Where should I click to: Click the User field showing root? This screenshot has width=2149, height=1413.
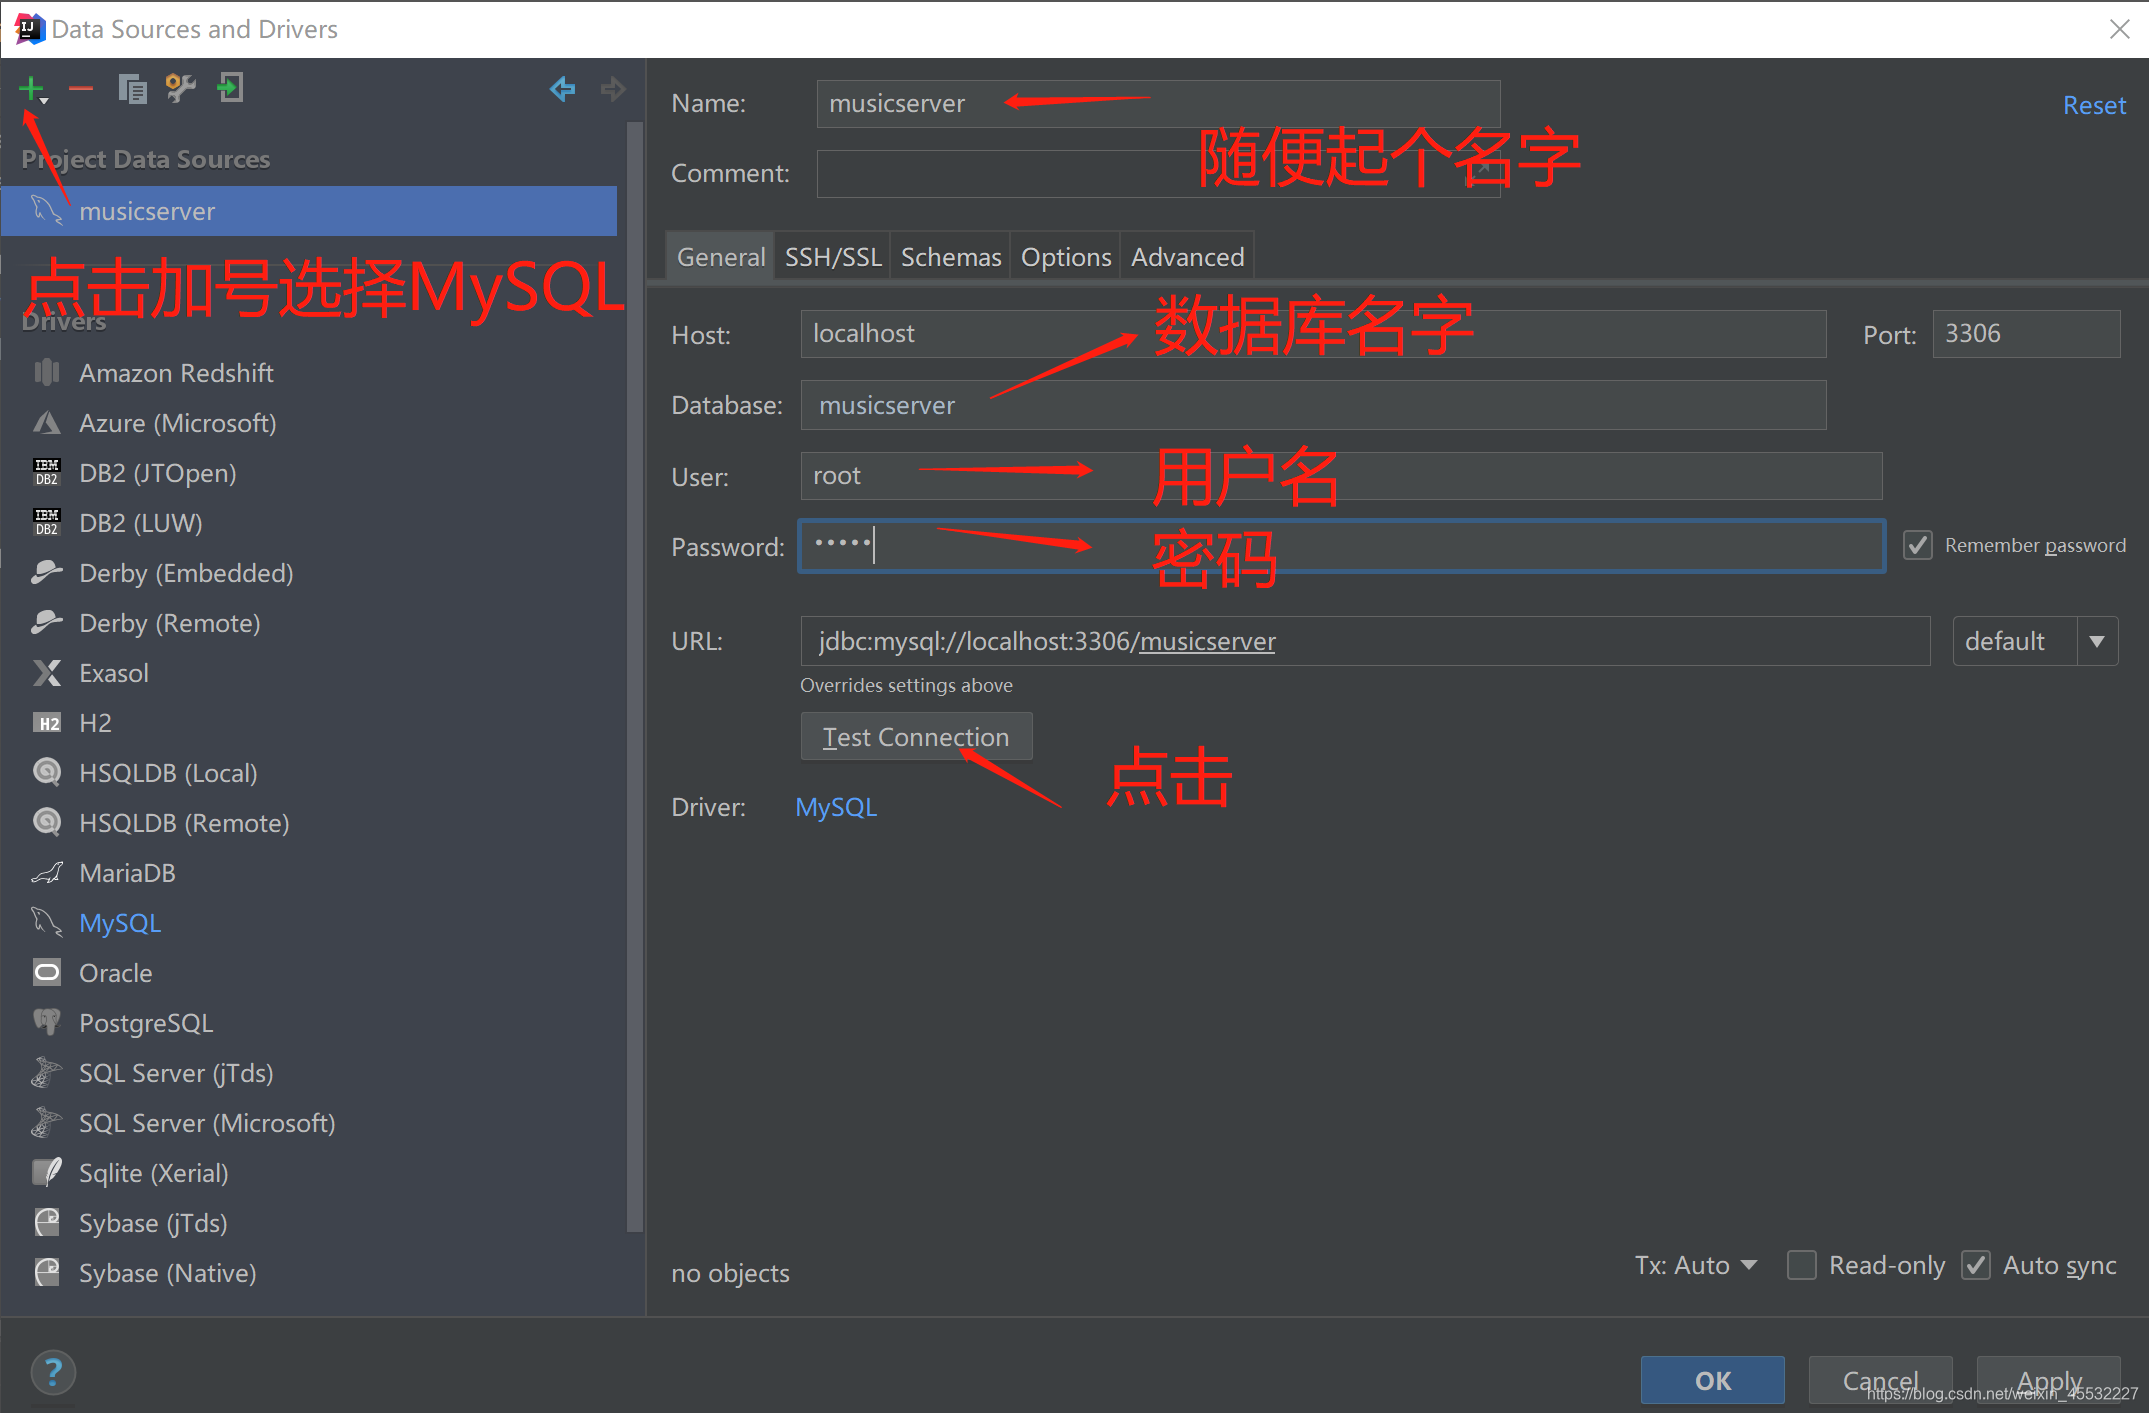1341,476
